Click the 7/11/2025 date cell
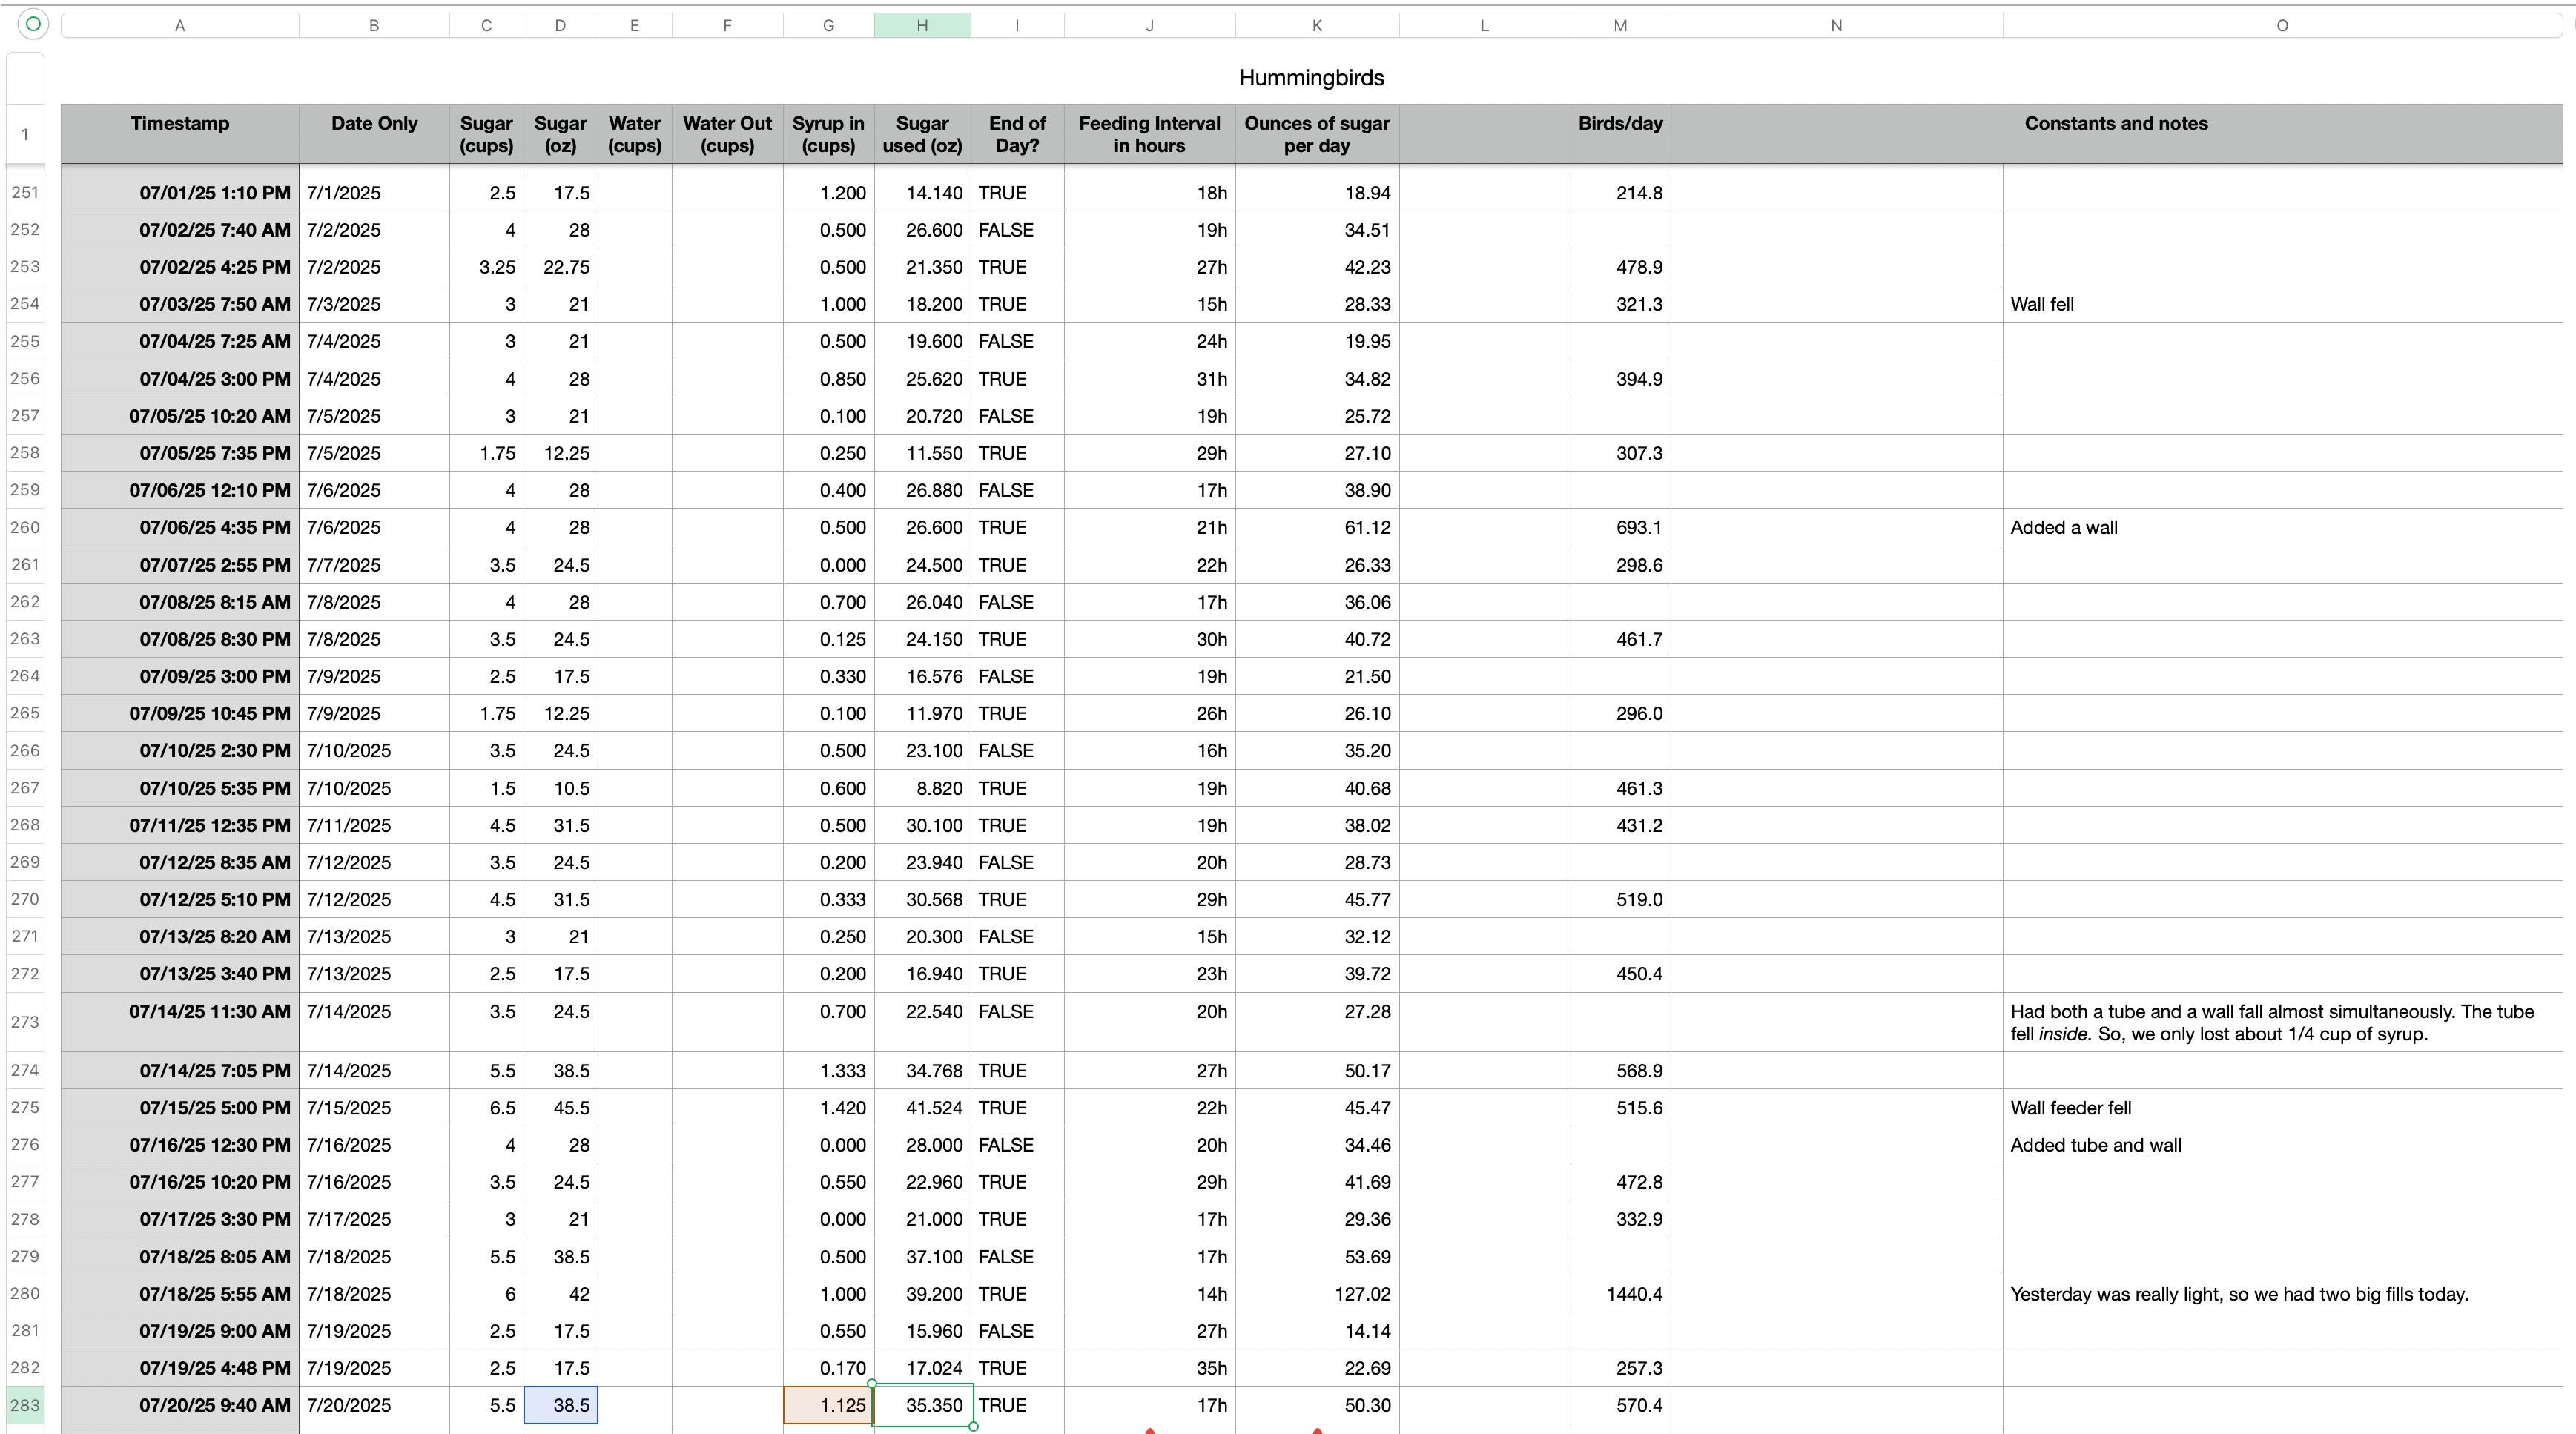Image resolution: width=2576 pixels, height=1434 pixels. pos(374,825)
